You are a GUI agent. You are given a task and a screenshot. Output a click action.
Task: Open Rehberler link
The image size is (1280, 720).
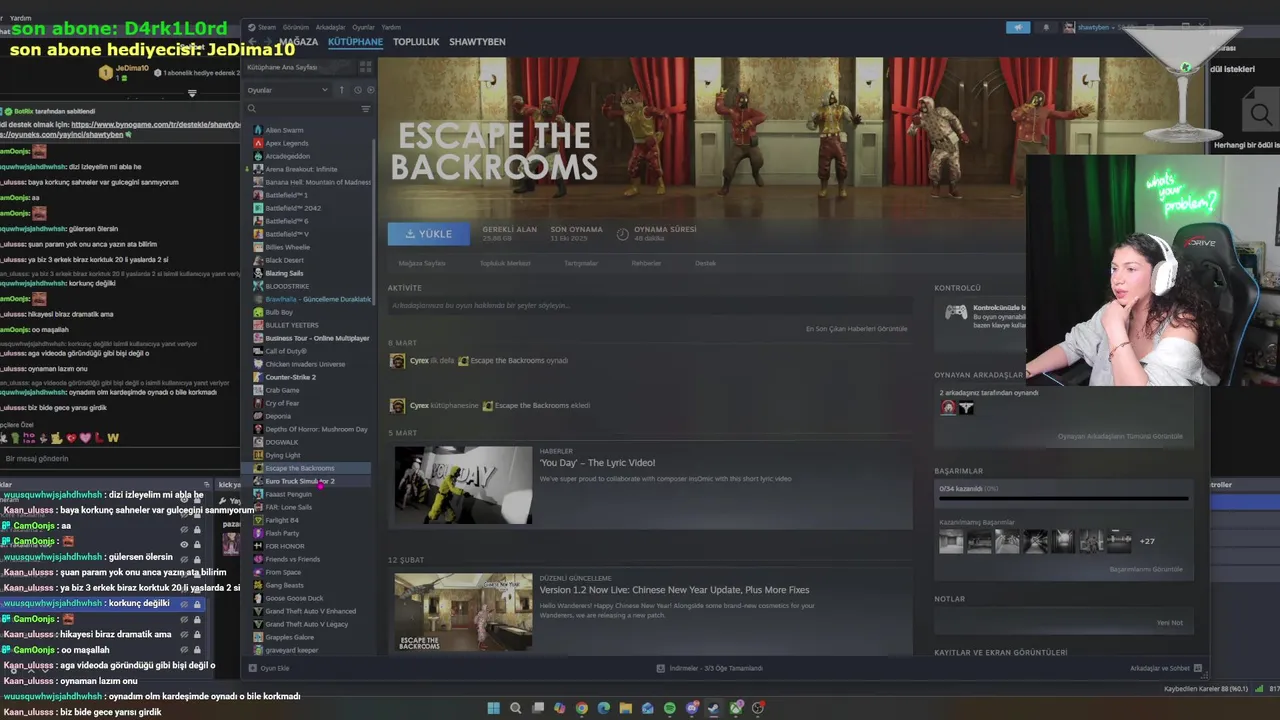[x=646, y=263]
